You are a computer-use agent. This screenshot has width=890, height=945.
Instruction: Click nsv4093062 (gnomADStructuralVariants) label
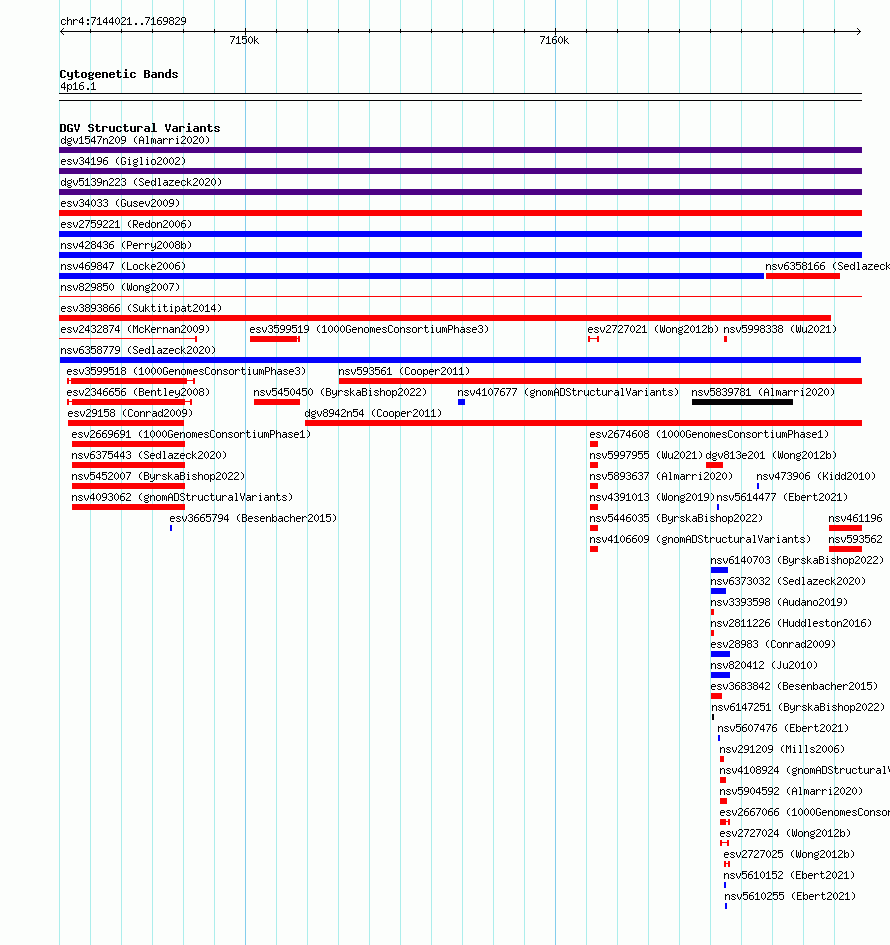(x=182, y=498)
